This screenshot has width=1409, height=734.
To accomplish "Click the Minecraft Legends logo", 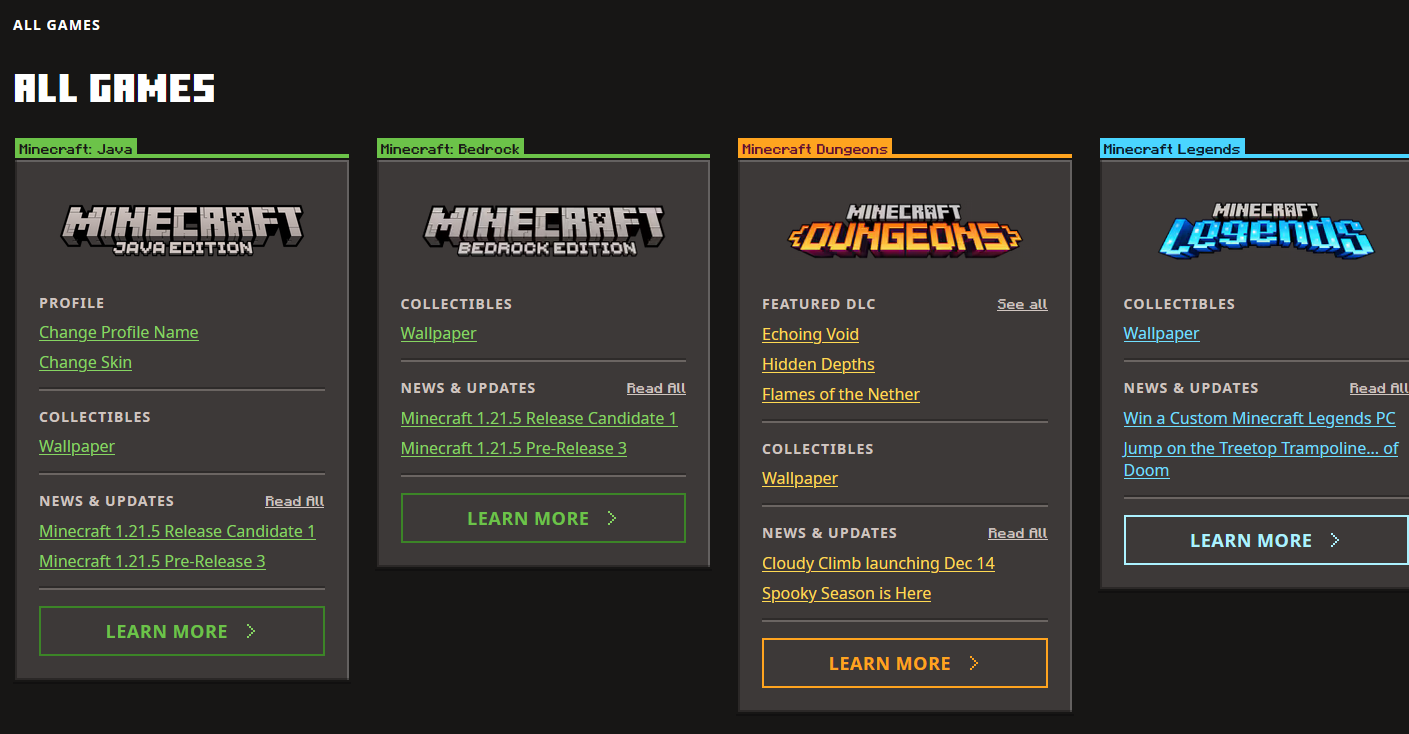I will click(x=1266, y=231).
